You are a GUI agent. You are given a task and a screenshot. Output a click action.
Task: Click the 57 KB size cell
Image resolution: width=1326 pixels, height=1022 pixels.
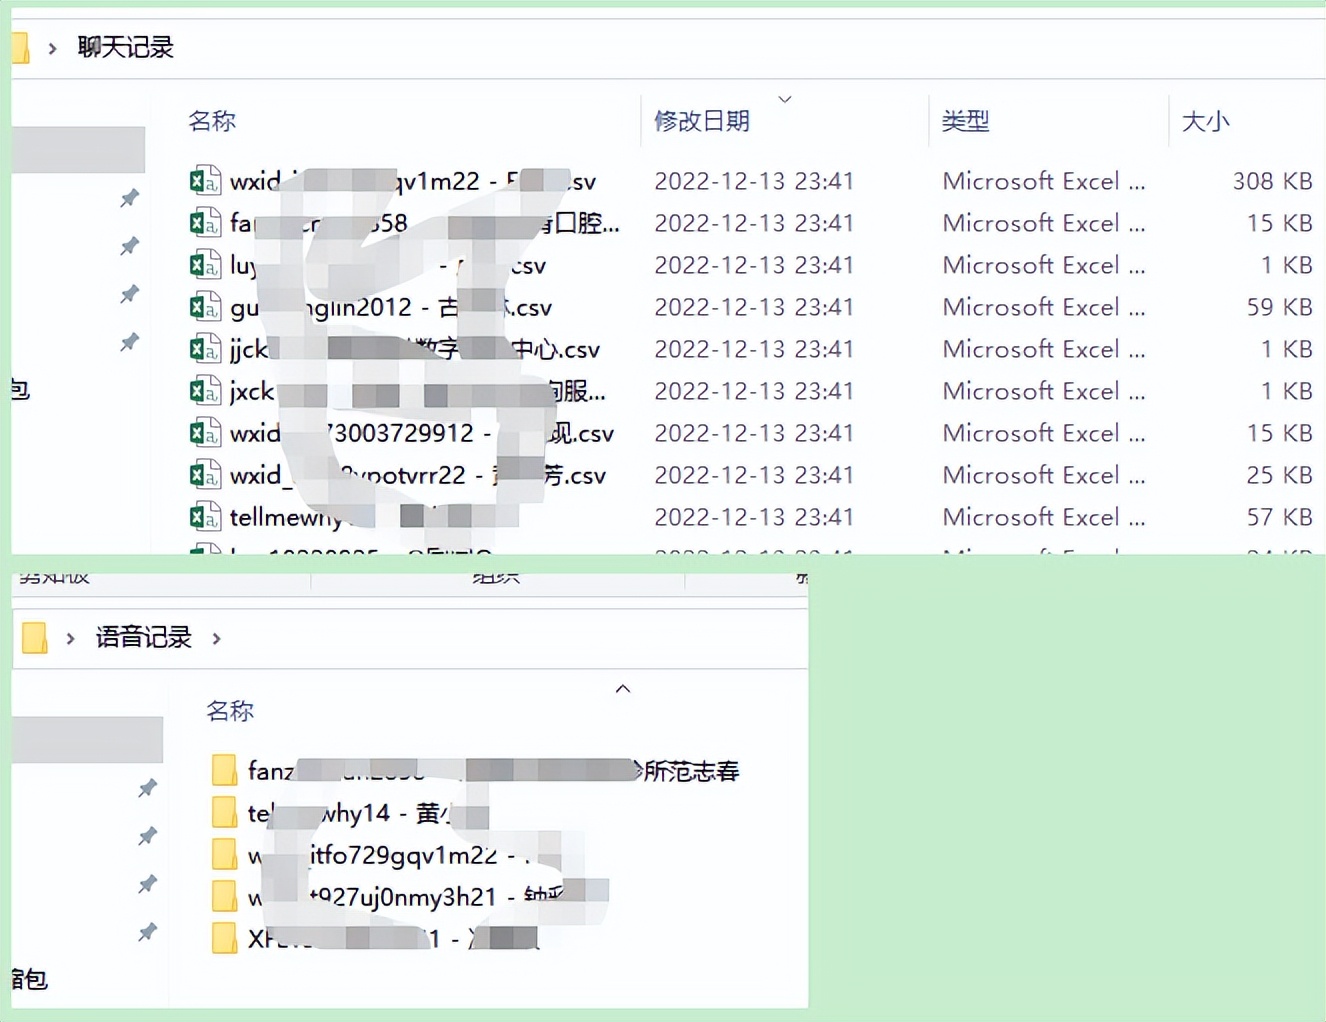click(x=1279, y=517)
